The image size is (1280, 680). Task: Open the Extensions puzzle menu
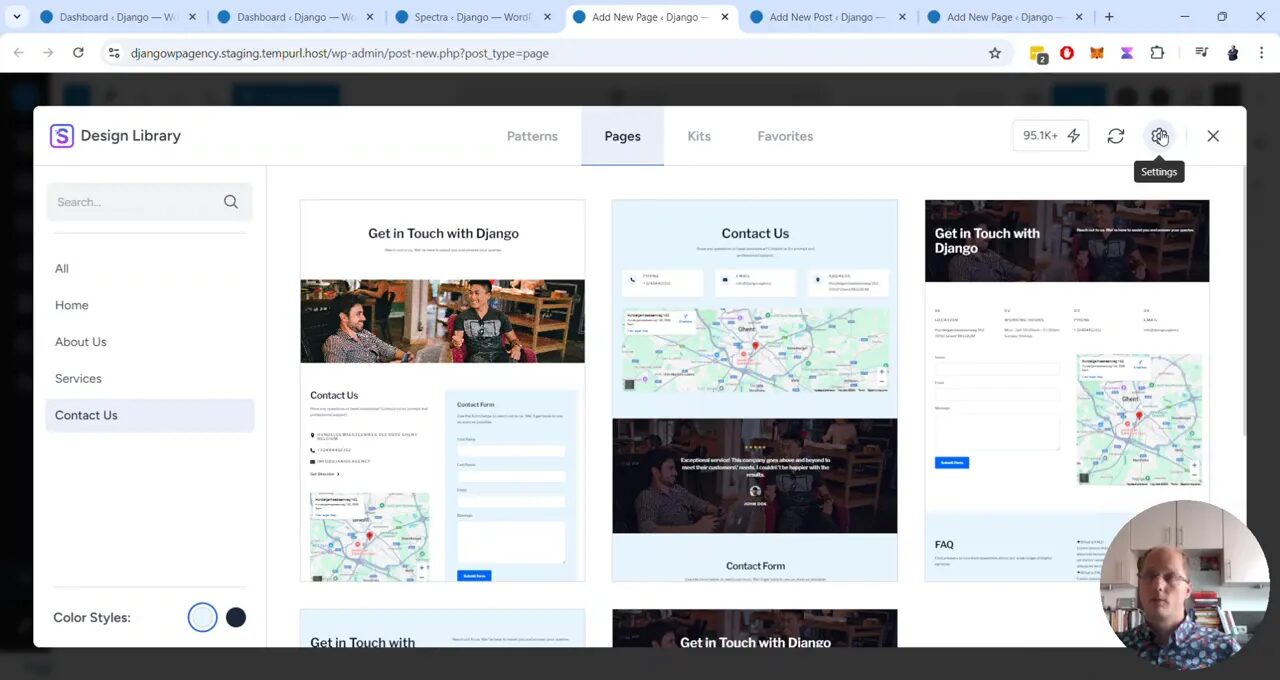pos(1157,53)
